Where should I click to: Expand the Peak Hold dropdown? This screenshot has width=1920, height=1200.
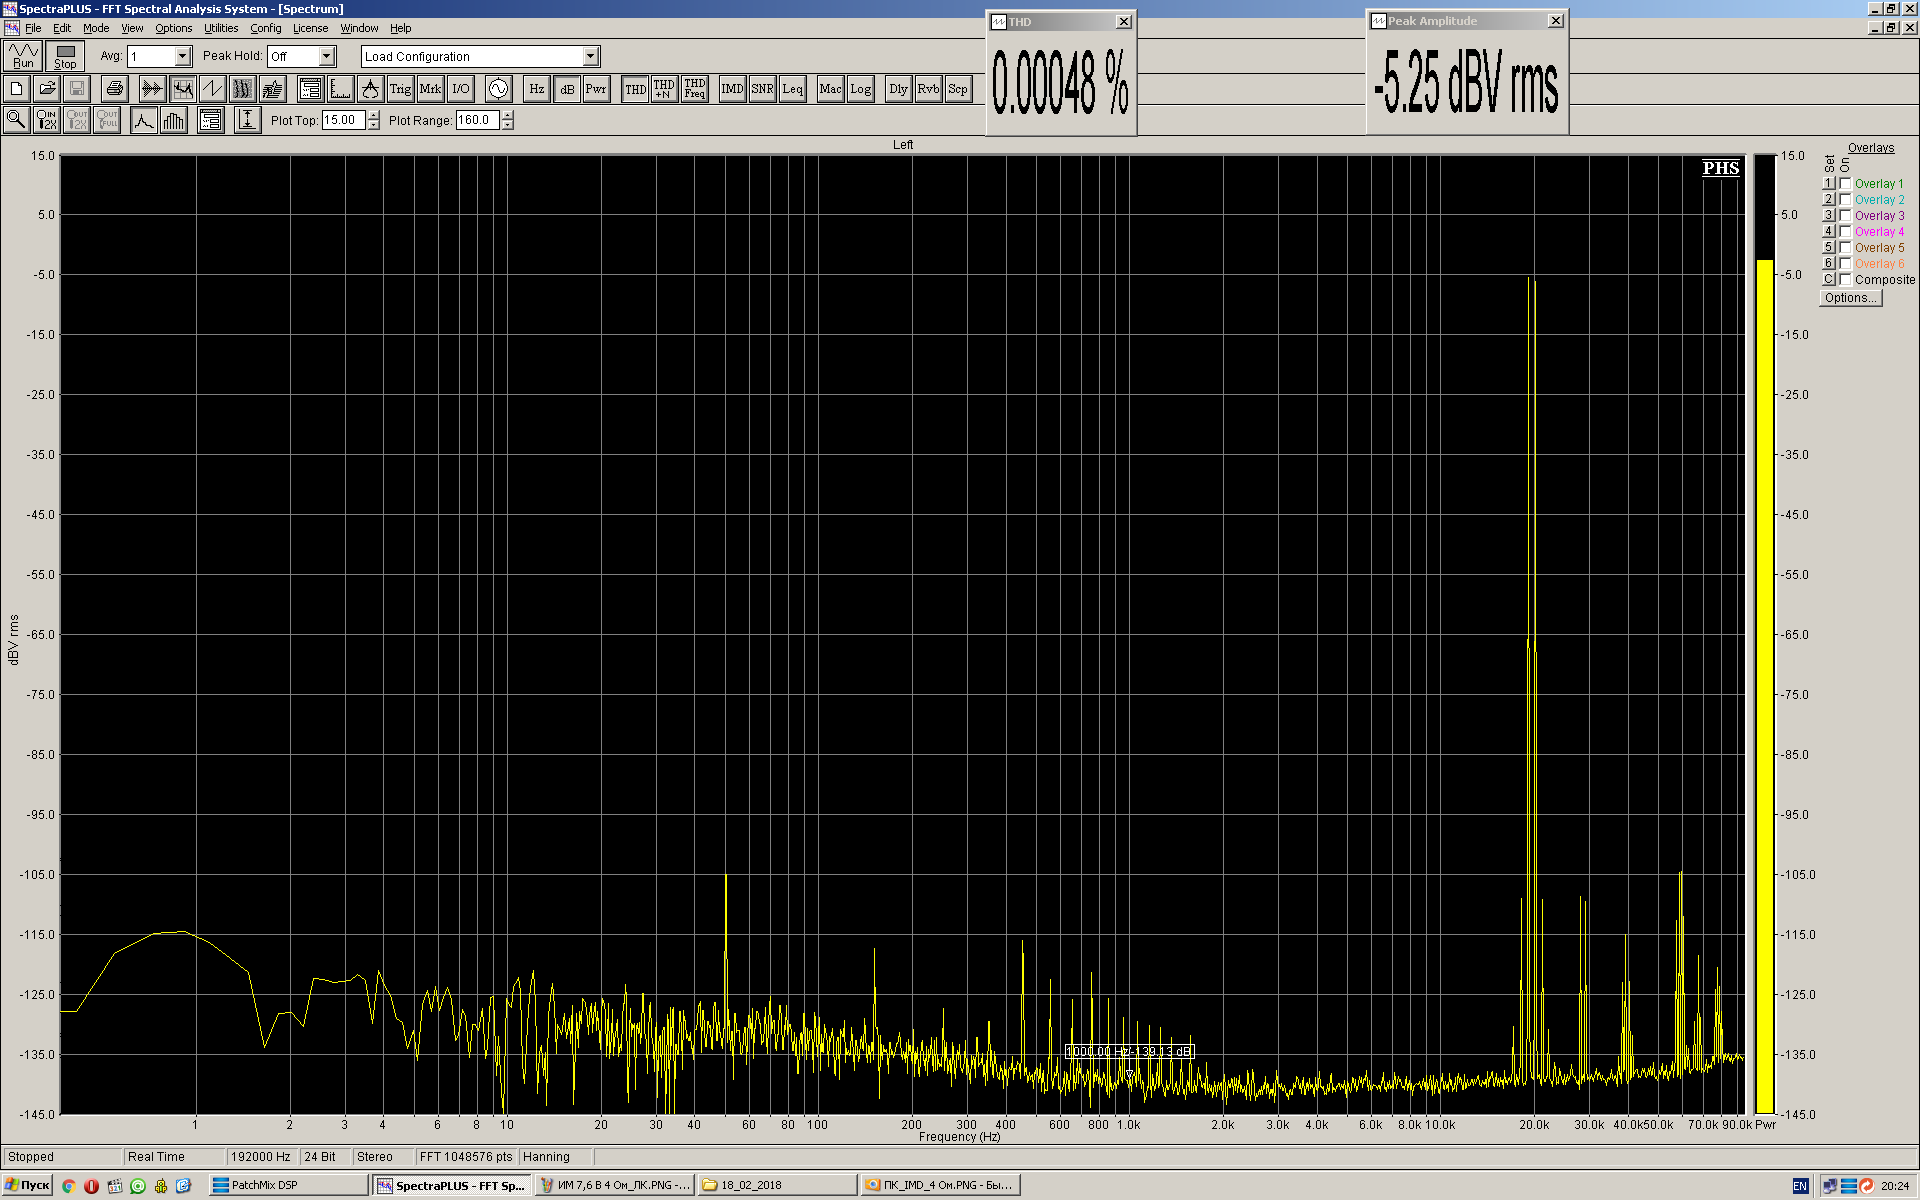click(326, 57)
